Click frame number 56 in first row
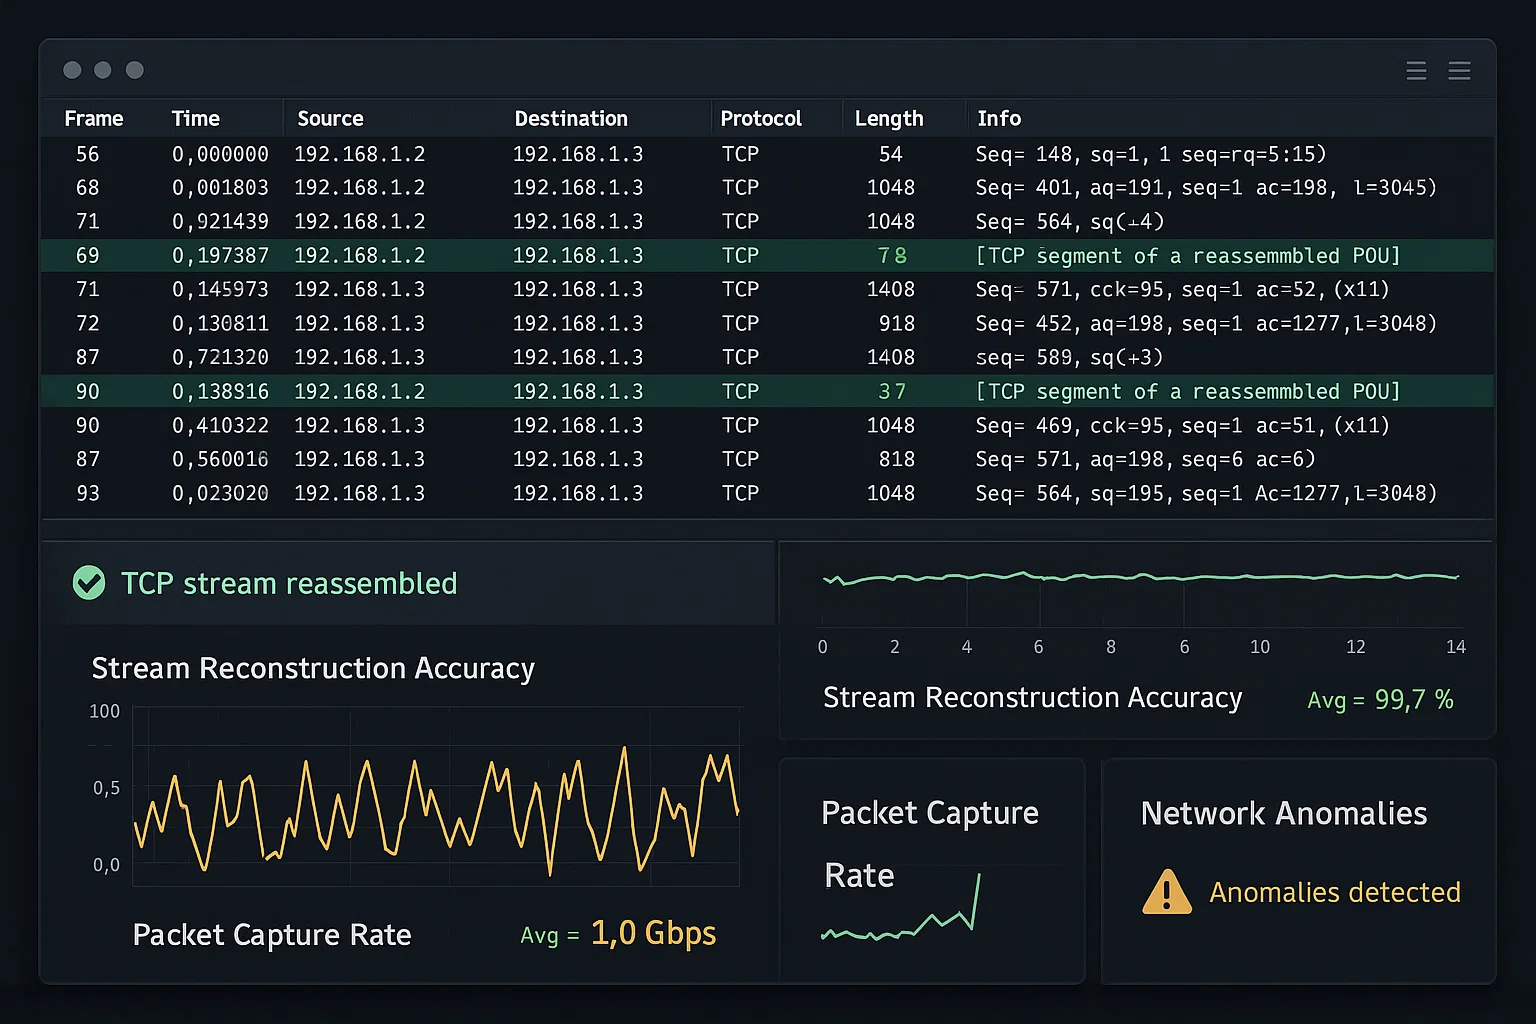 pos(88,154)
